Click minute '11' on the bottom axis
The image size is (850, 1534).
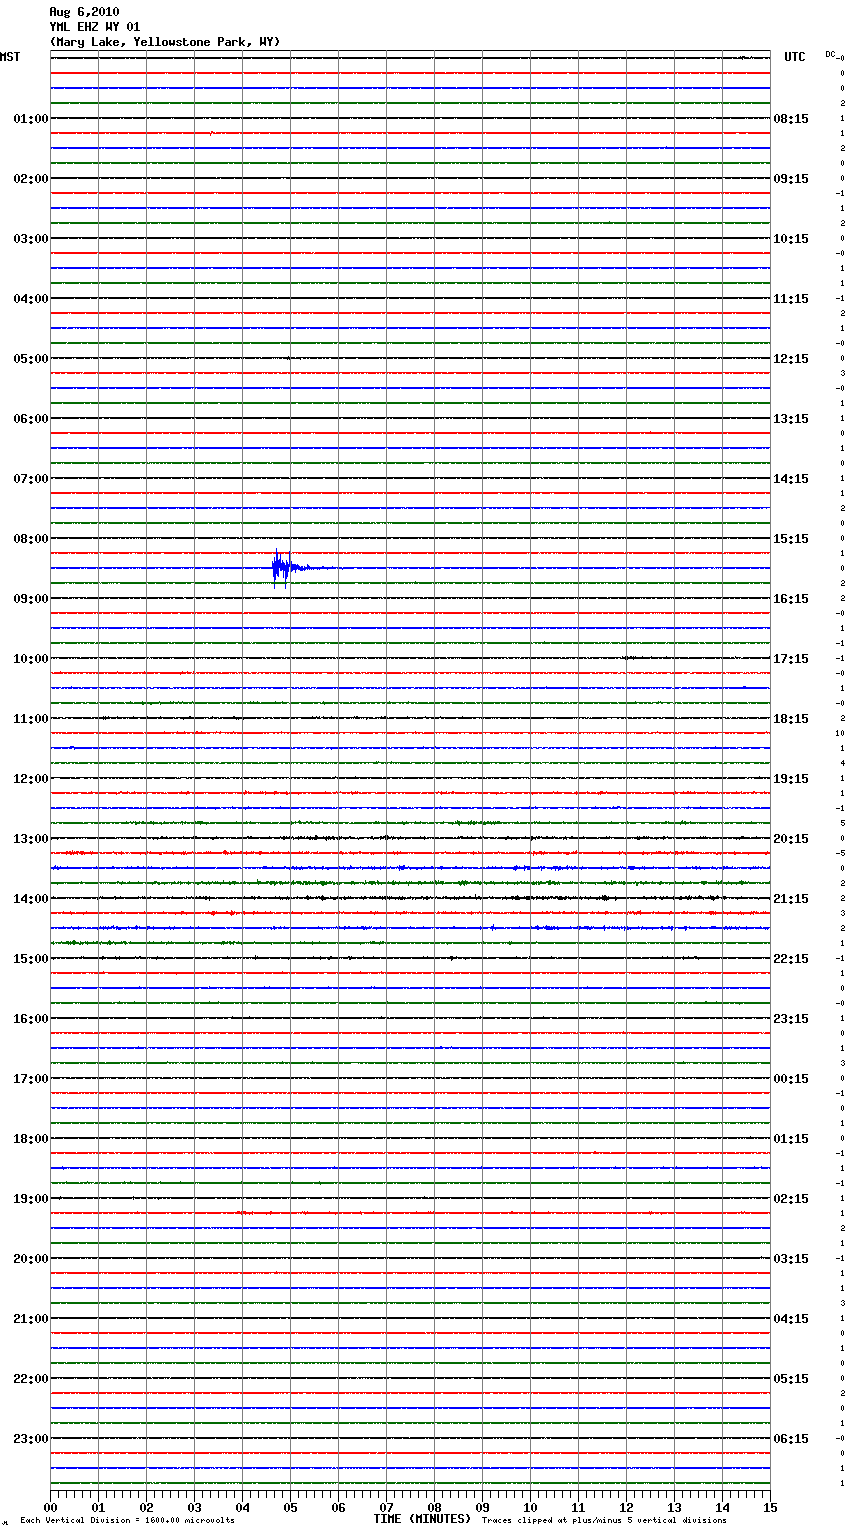click(578, 1507)
